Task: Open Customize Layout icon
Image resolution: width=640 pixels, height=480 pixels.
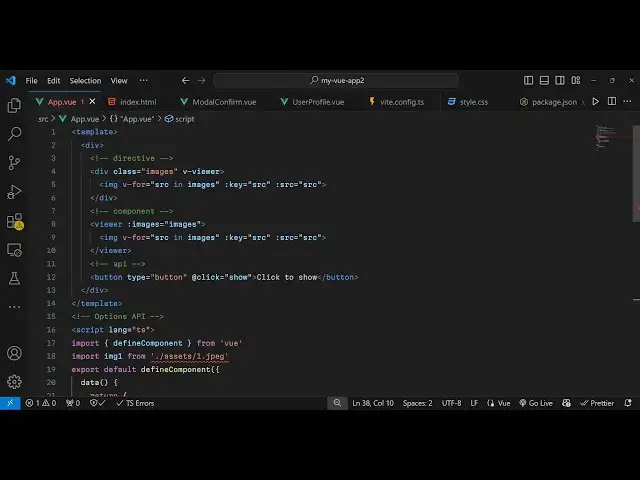Action: (x=576, y=80)
